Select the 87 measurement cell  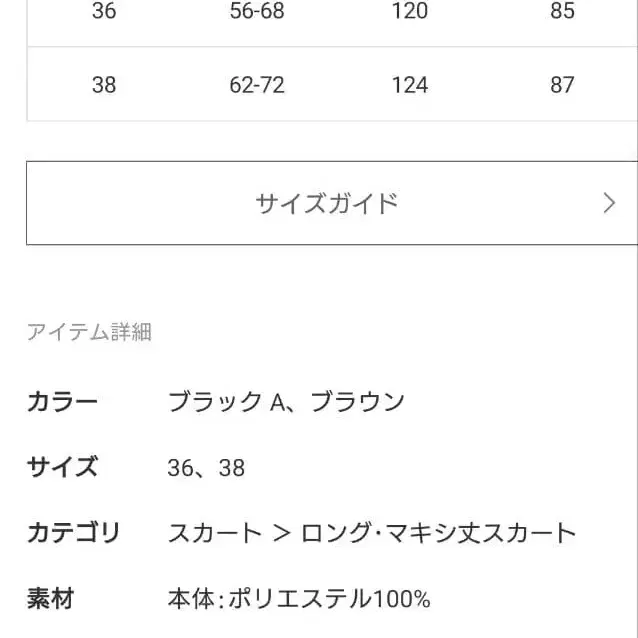(563, 85)
